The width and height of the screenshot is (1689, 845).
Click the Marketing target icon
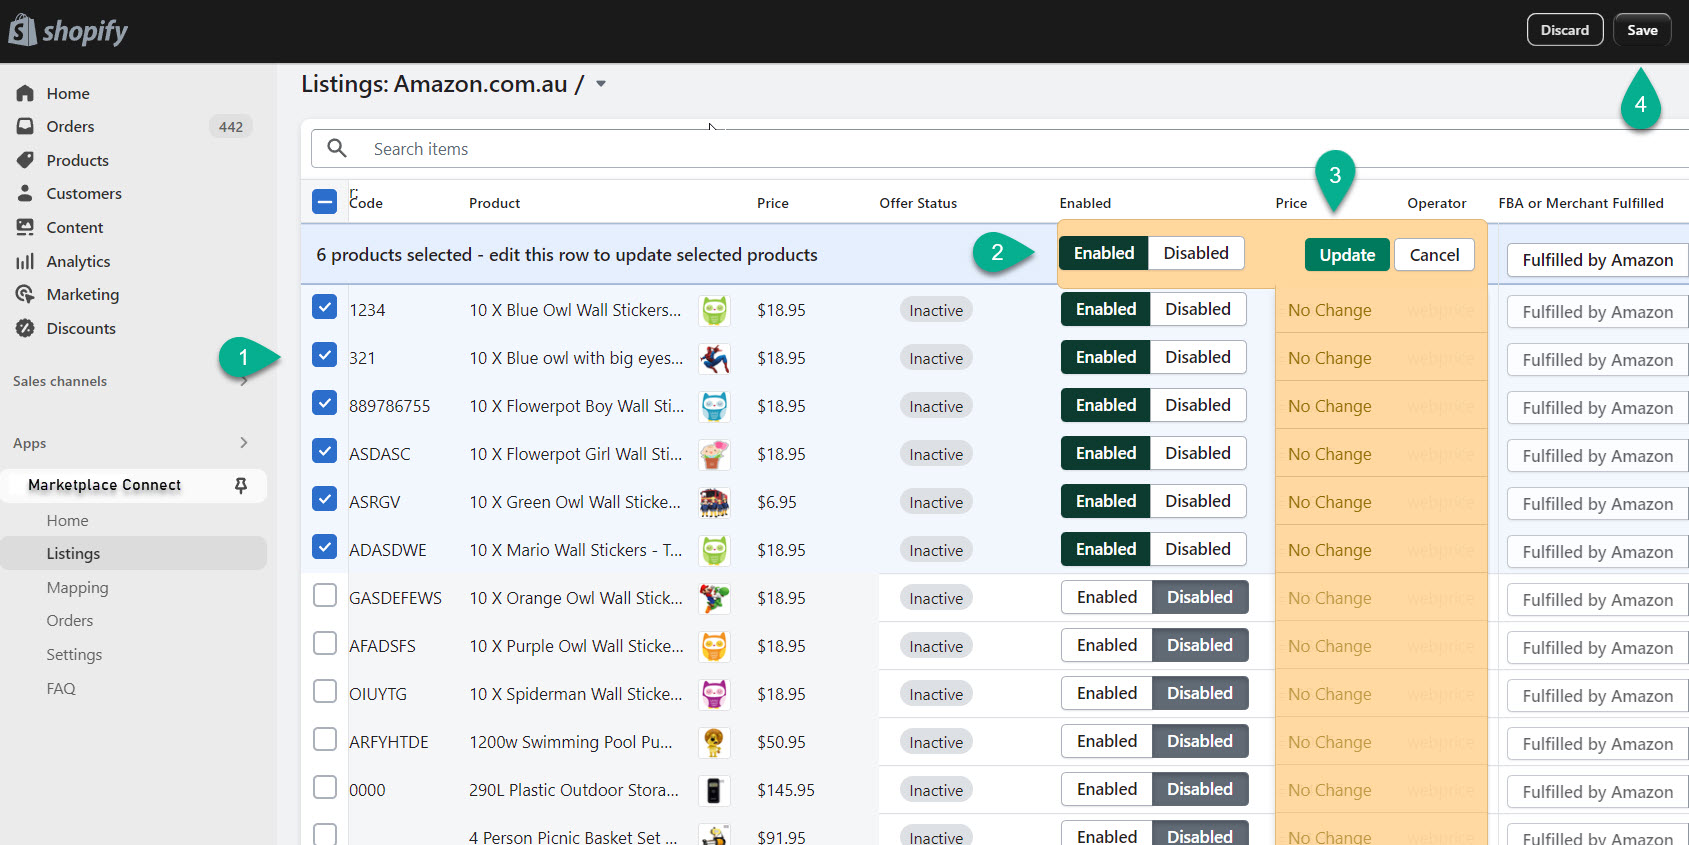point(25,294)
